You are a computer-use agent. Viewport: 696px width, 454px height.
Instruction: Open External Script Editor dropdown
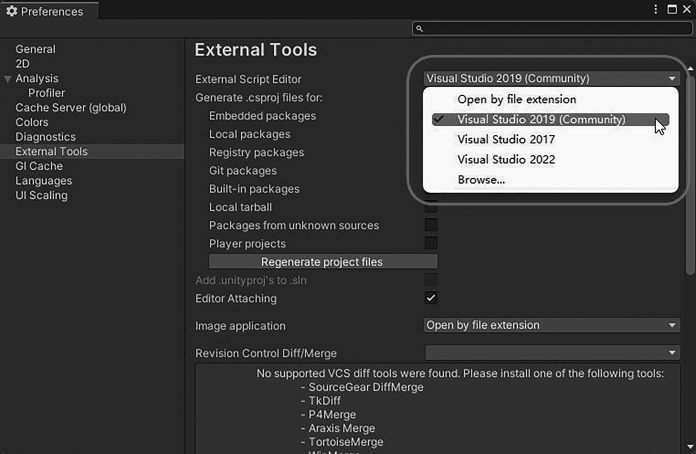coord(552,79)
